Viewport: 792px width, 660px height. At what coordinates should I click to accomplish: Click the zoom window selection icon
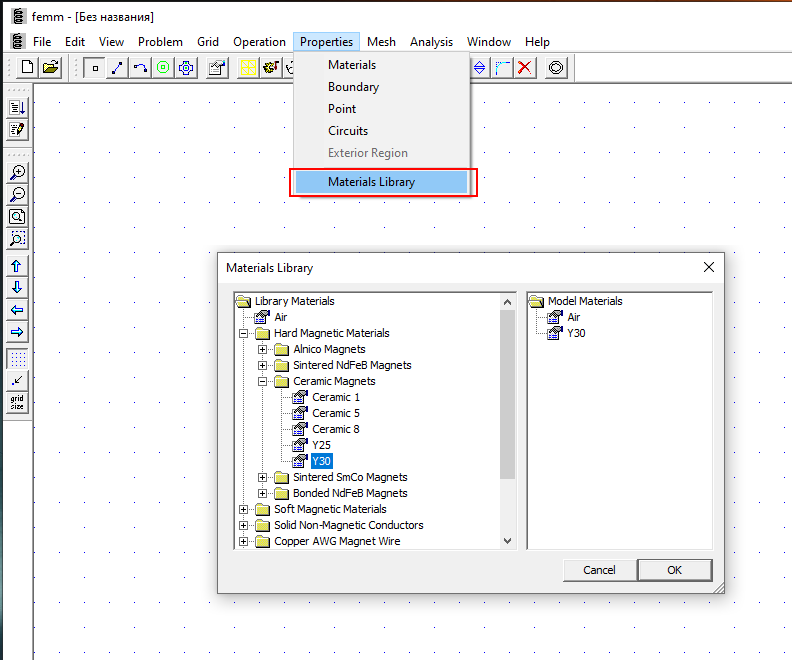click(17, 239)
